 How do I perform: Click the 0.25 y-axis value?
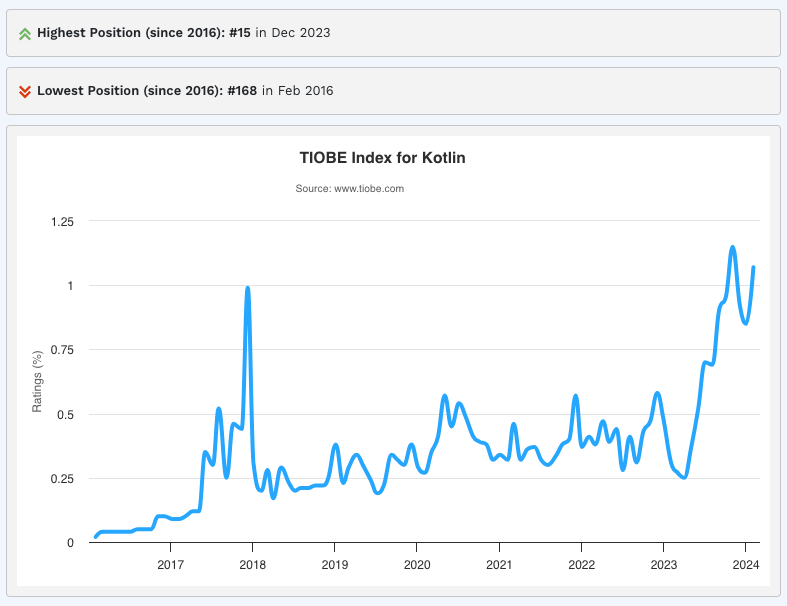point(62,479)
